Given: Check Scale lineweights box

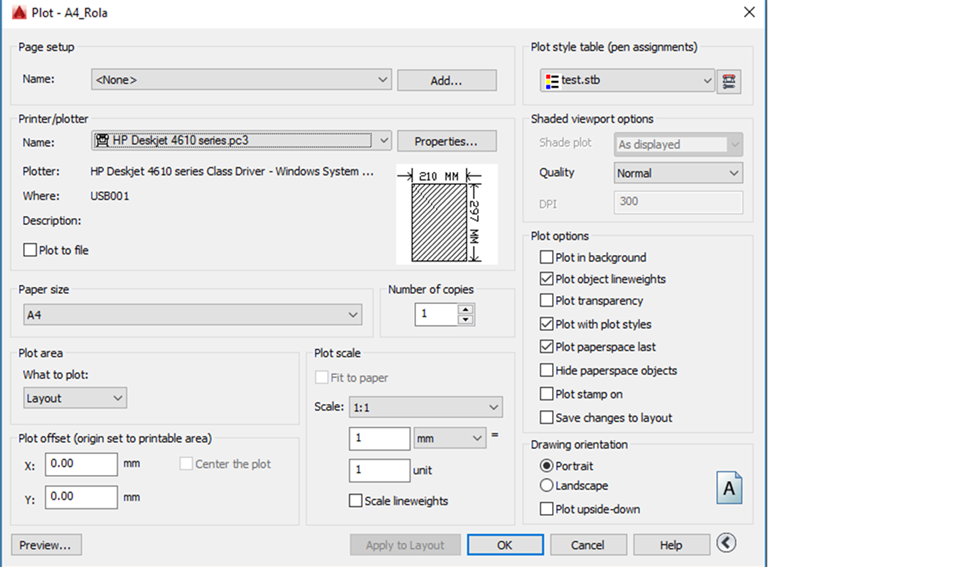Looking at the screenshot, I should [356, 501].
